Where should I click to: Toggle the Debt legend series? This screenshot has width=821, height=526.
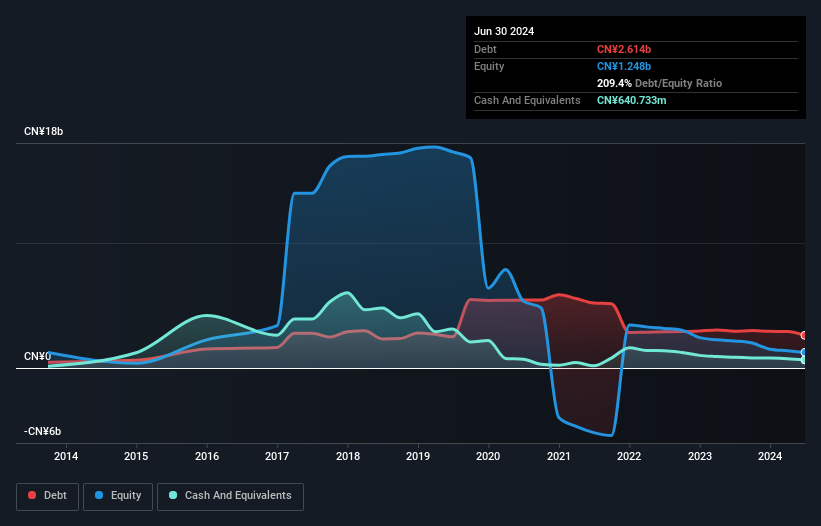pyautogui.click(x=48, y=495)
